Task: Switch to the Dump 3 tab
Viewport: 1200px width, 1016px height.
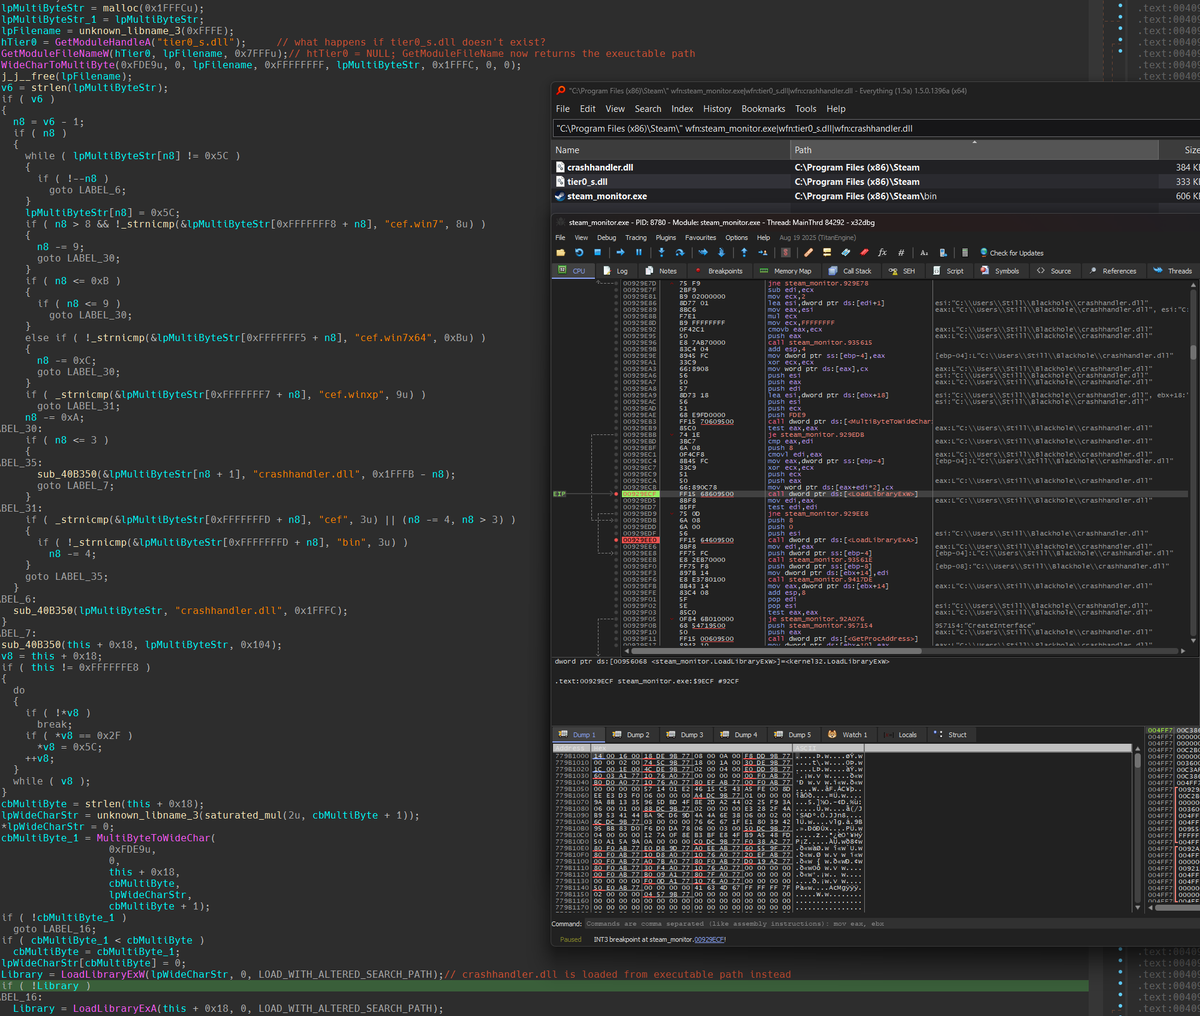Action: tap(685, 735)
